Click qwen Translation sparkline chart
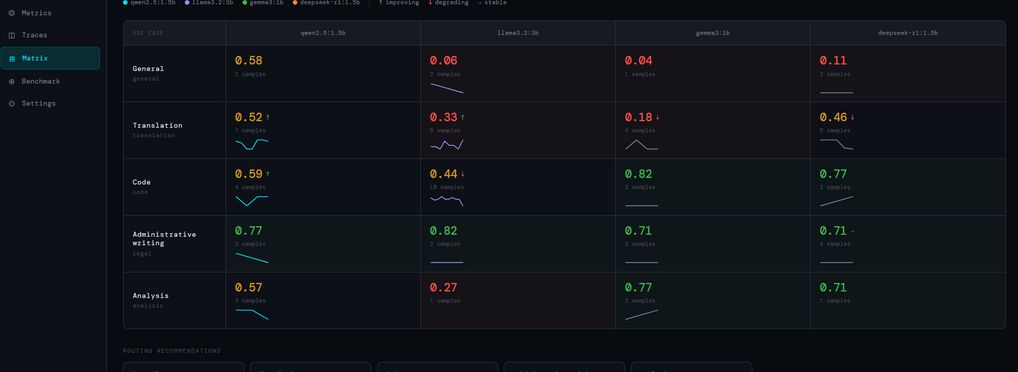The image size is (1018, 372). pos(252,144)
